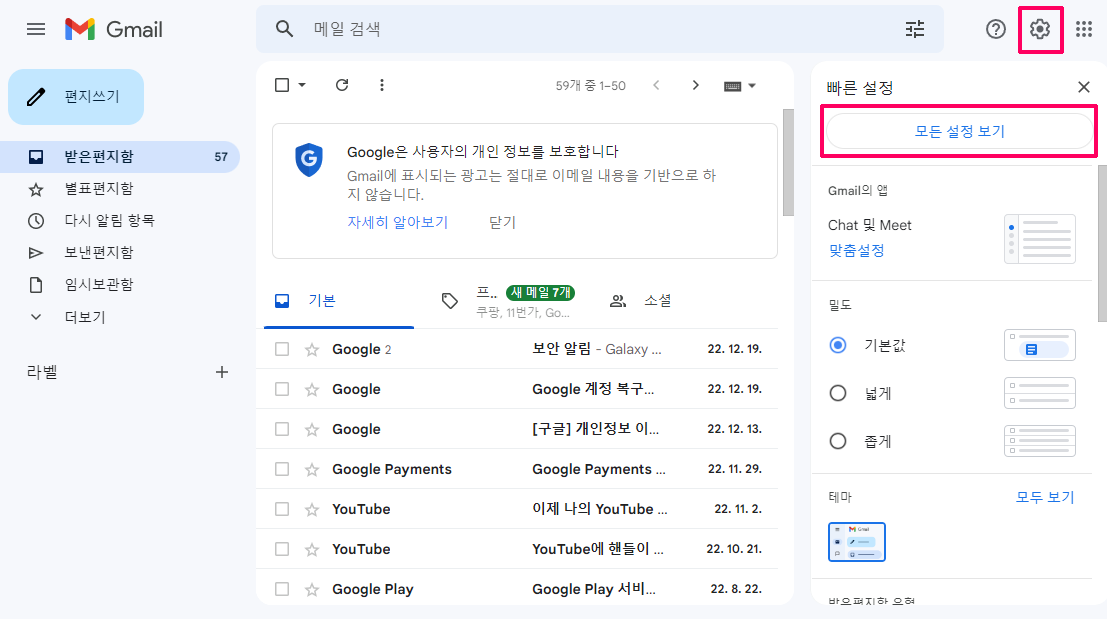Check the Google Play email checkbox
Screen dimensions: 1107x619
pyautogui.click(x=282, y=589)
